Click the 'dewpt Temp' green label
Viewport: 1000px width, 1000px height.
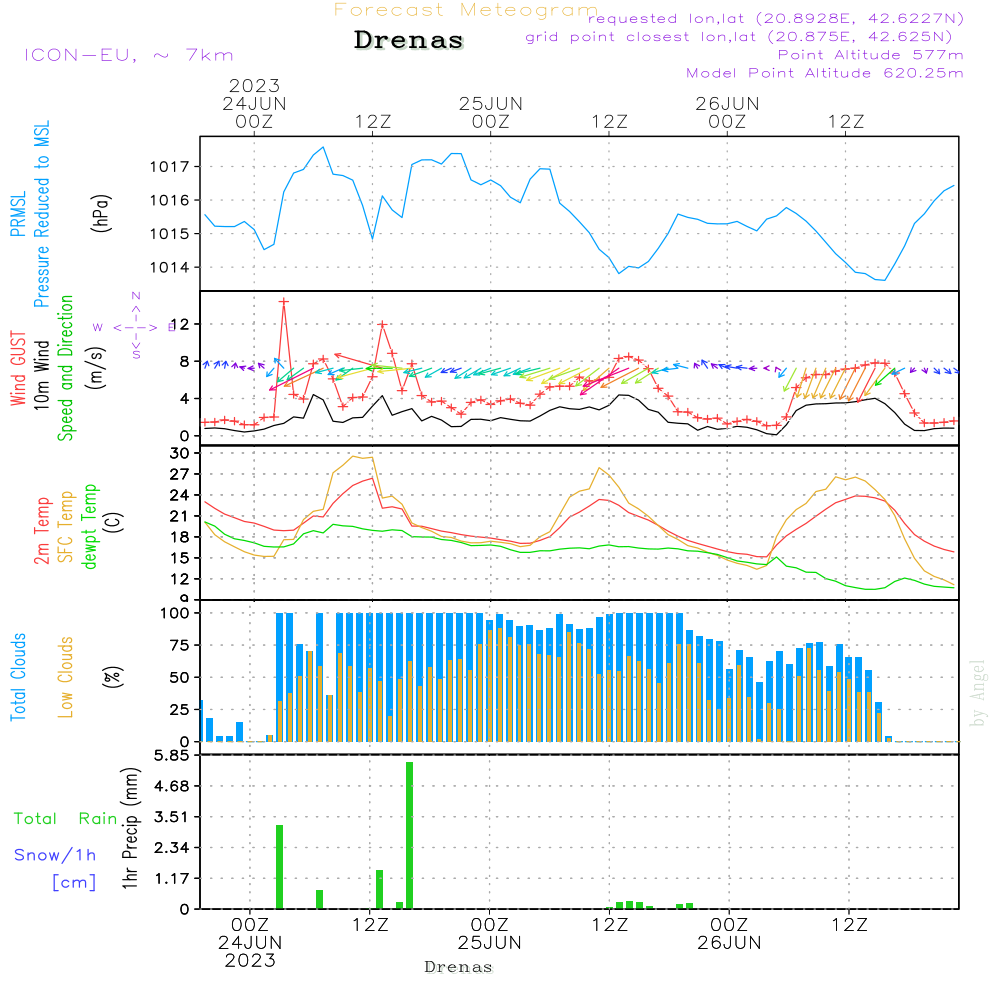click(89, 526)
